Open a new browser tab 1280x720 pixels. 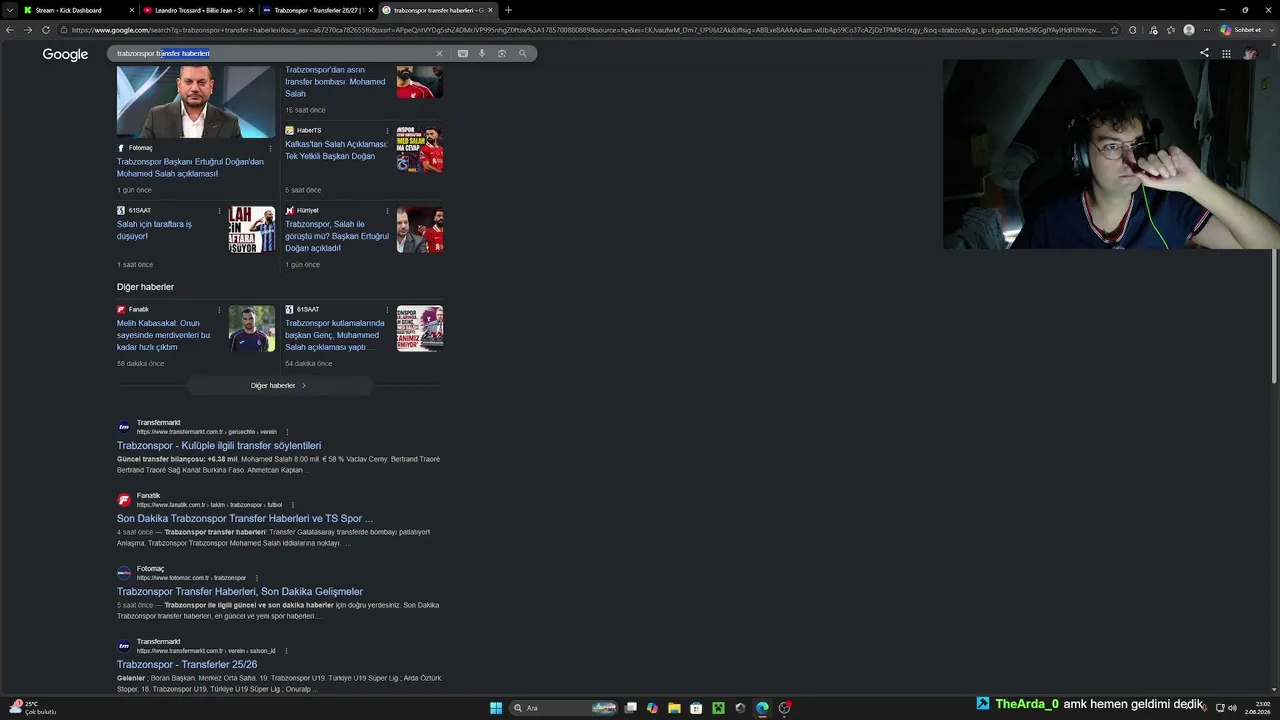pyautogui.click(x=508, y=10)
